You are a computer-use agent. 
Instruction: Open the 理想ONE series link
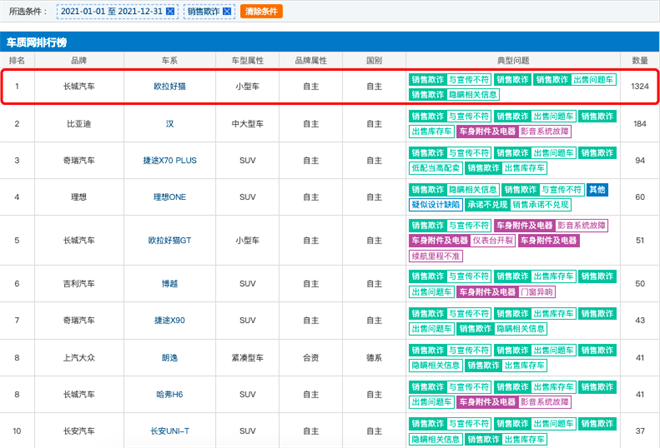[x=170, y=197]
